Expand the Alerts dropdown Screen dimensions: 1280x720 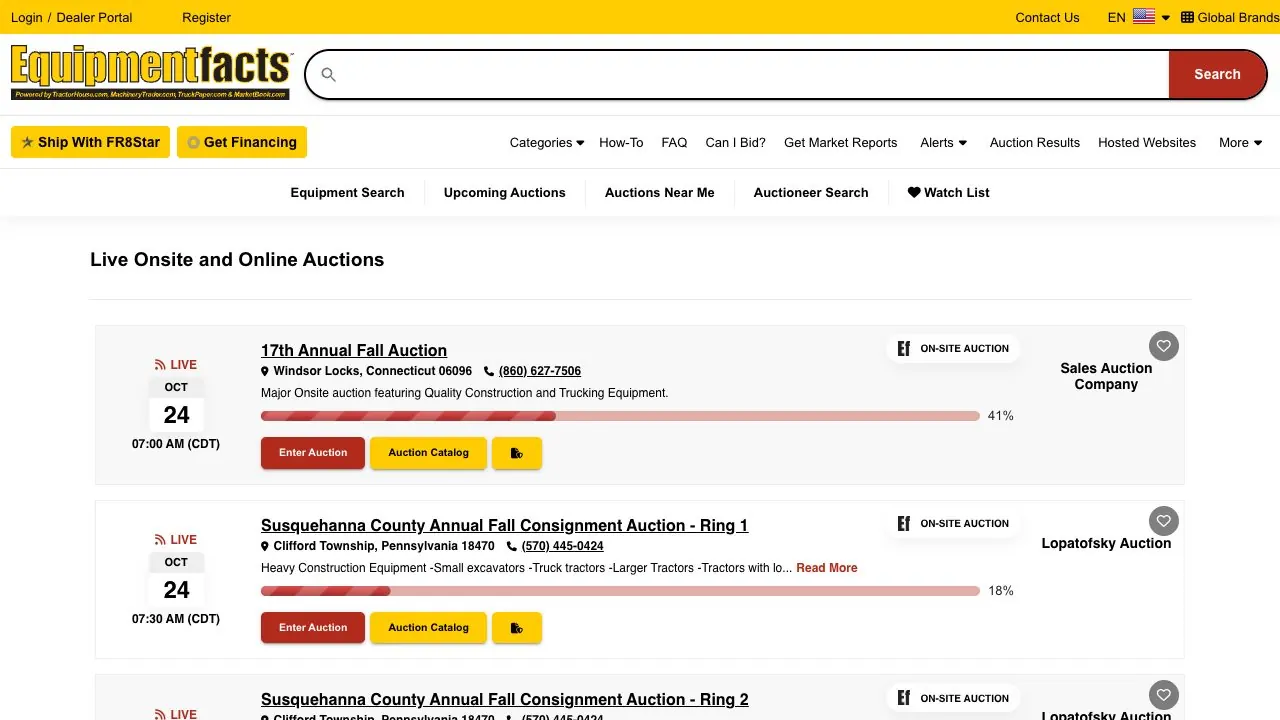tap(943, 143)
